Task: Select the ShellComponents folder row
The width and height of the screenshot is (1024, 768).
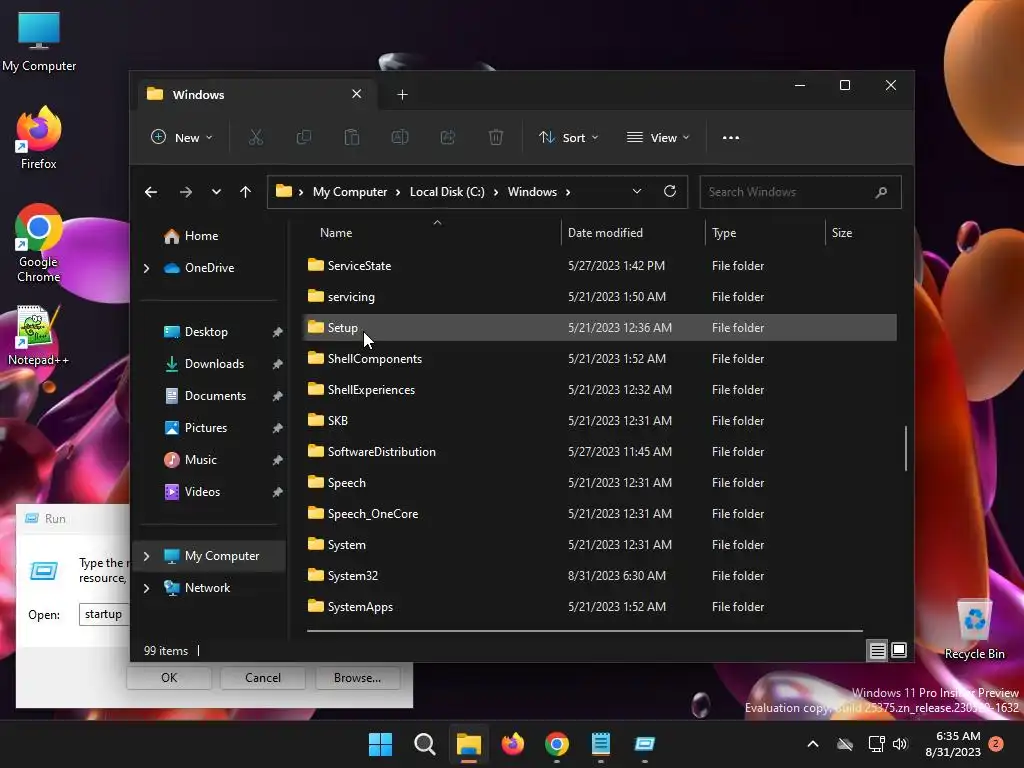Action: [600, 359]
